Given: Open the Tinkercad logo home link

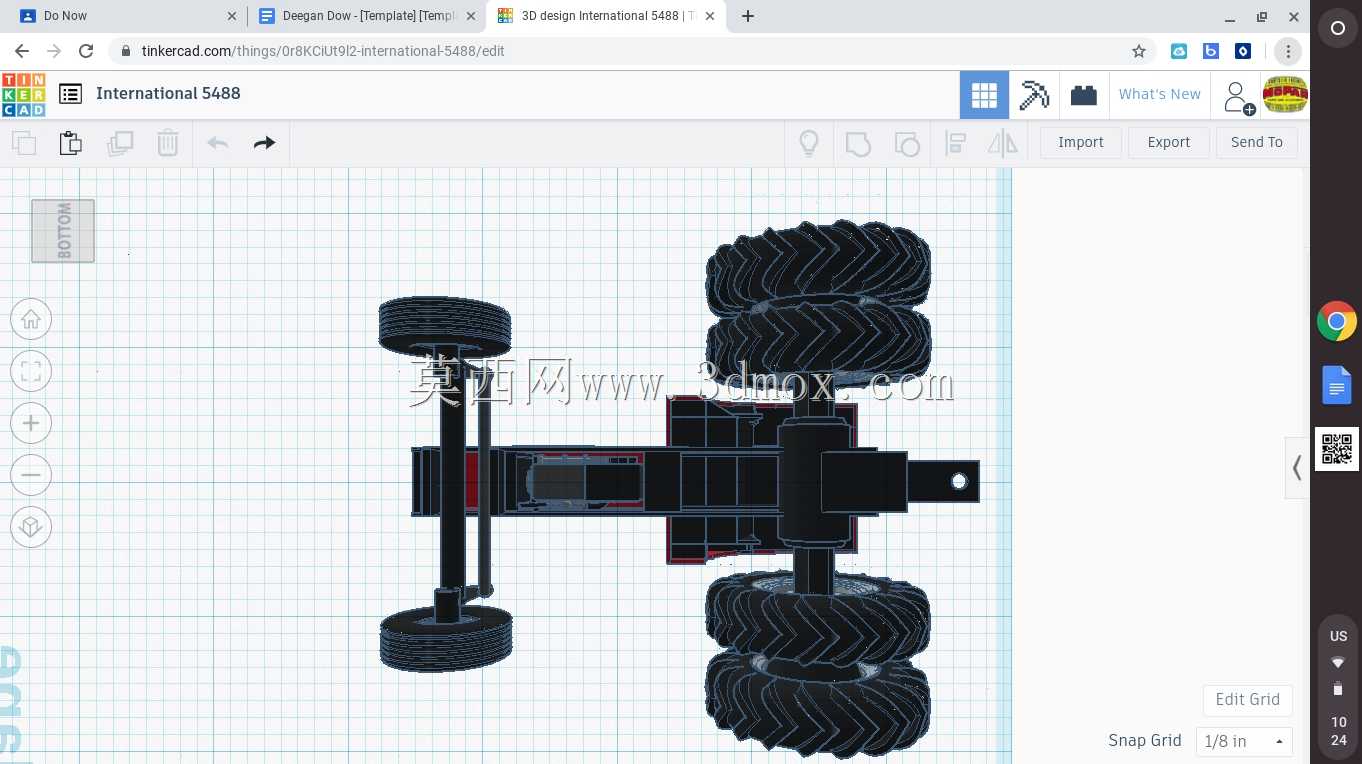Looking at the screenshot, I should 24,94.
